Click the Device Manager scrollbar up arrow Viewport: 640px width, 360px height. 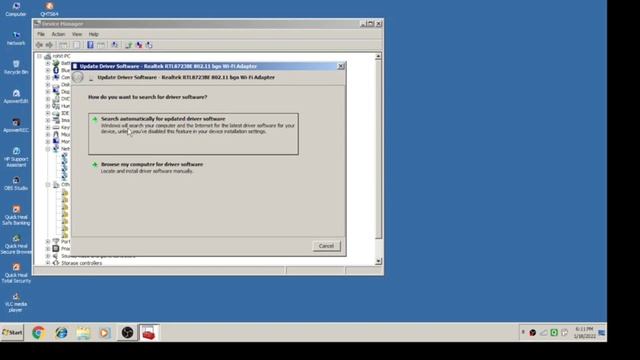click(378, 56)
